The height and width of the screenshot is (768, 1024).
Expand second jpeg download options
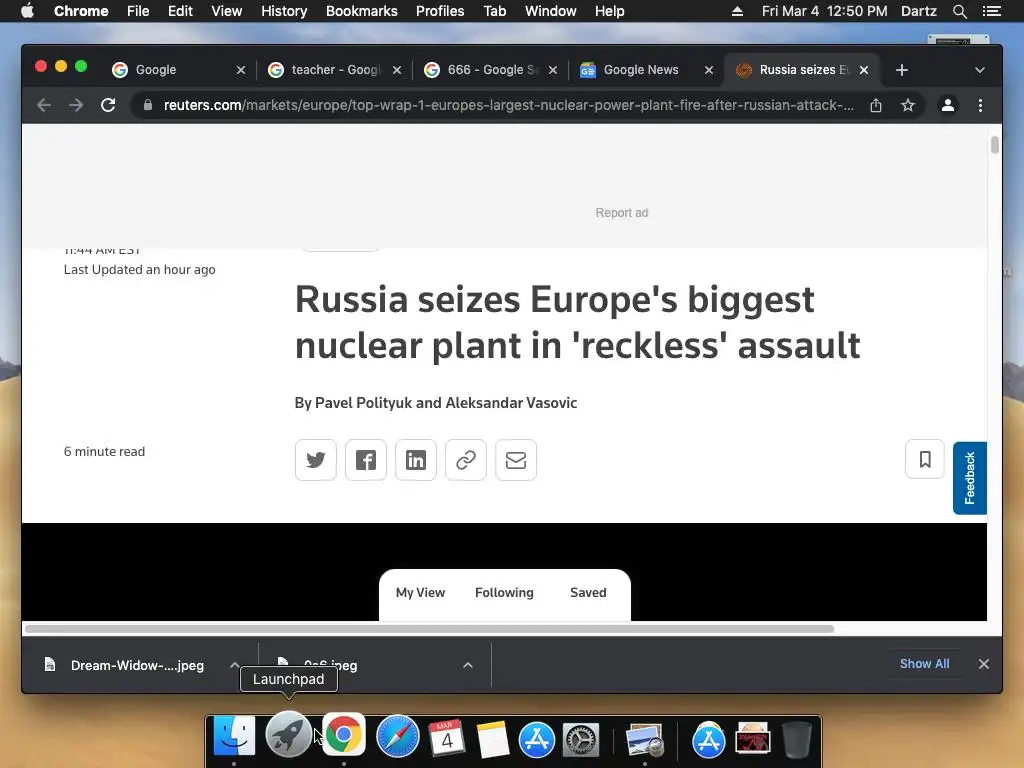[468, 665]
